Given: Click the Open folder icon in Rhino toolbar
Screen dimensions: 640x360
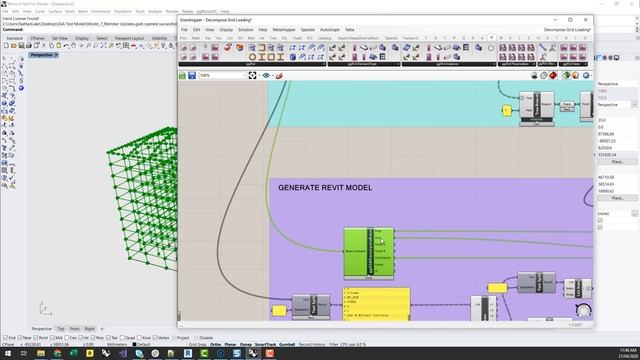Looking at the screenshot, I should coord(13,46).
